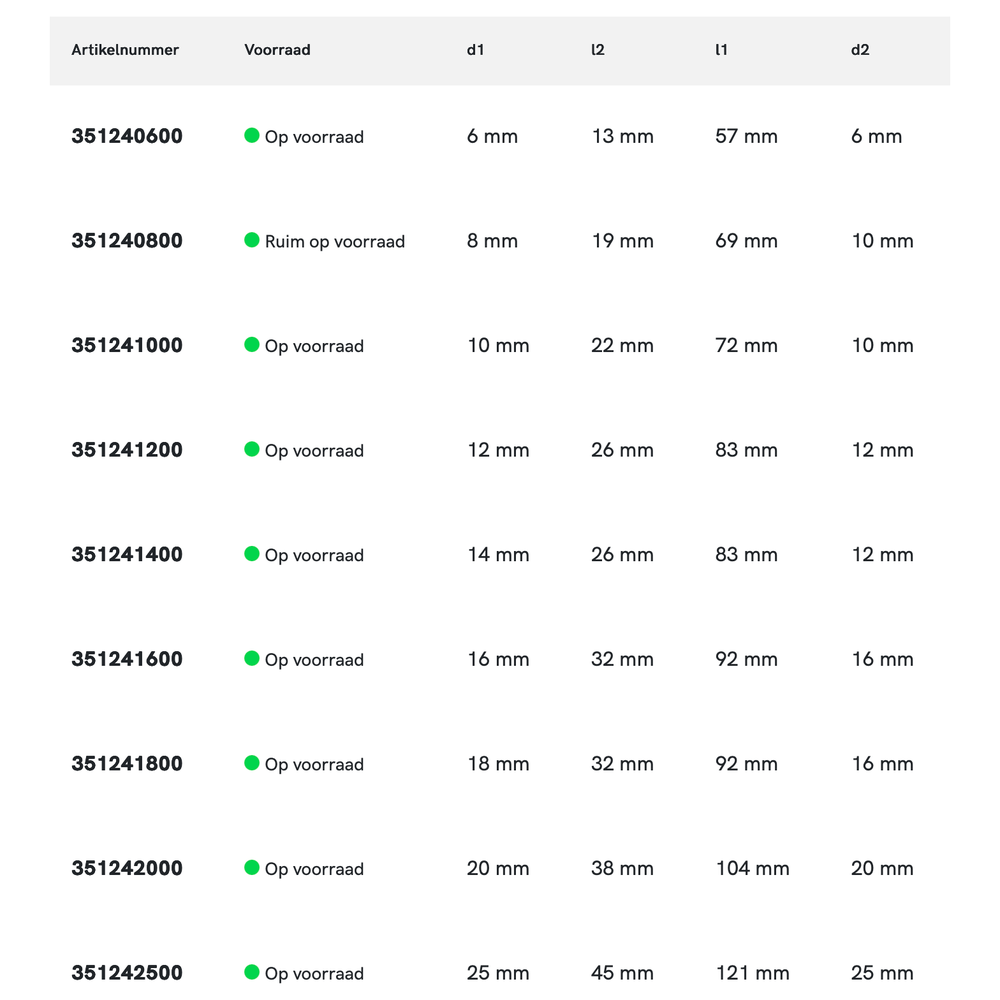The image size is (1000, 1000).
Task: Open product 351241200
Action: (127, 450)
